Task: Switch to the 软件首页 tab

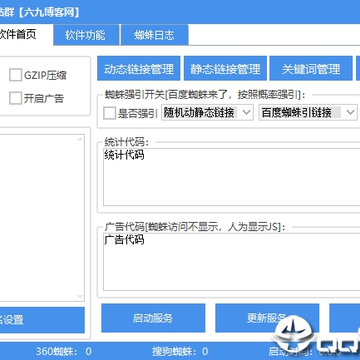Action: coord(23,34)
